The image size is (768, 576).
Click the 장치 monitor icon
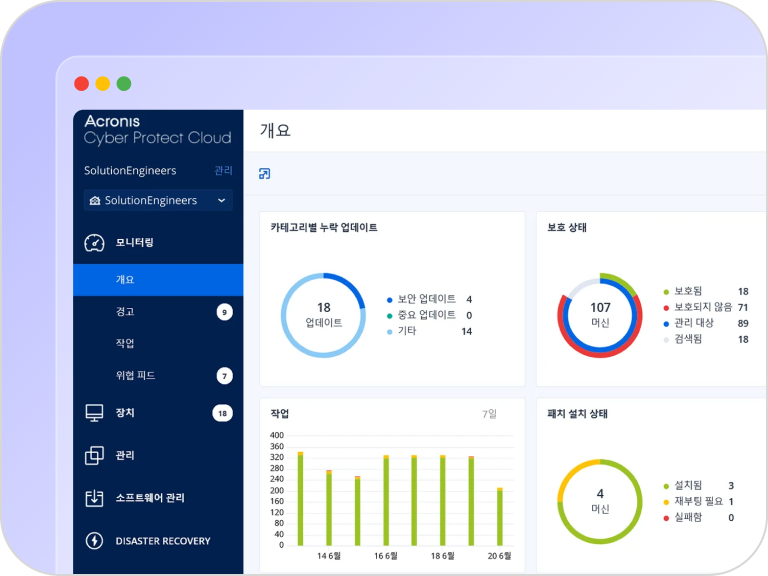95,412
